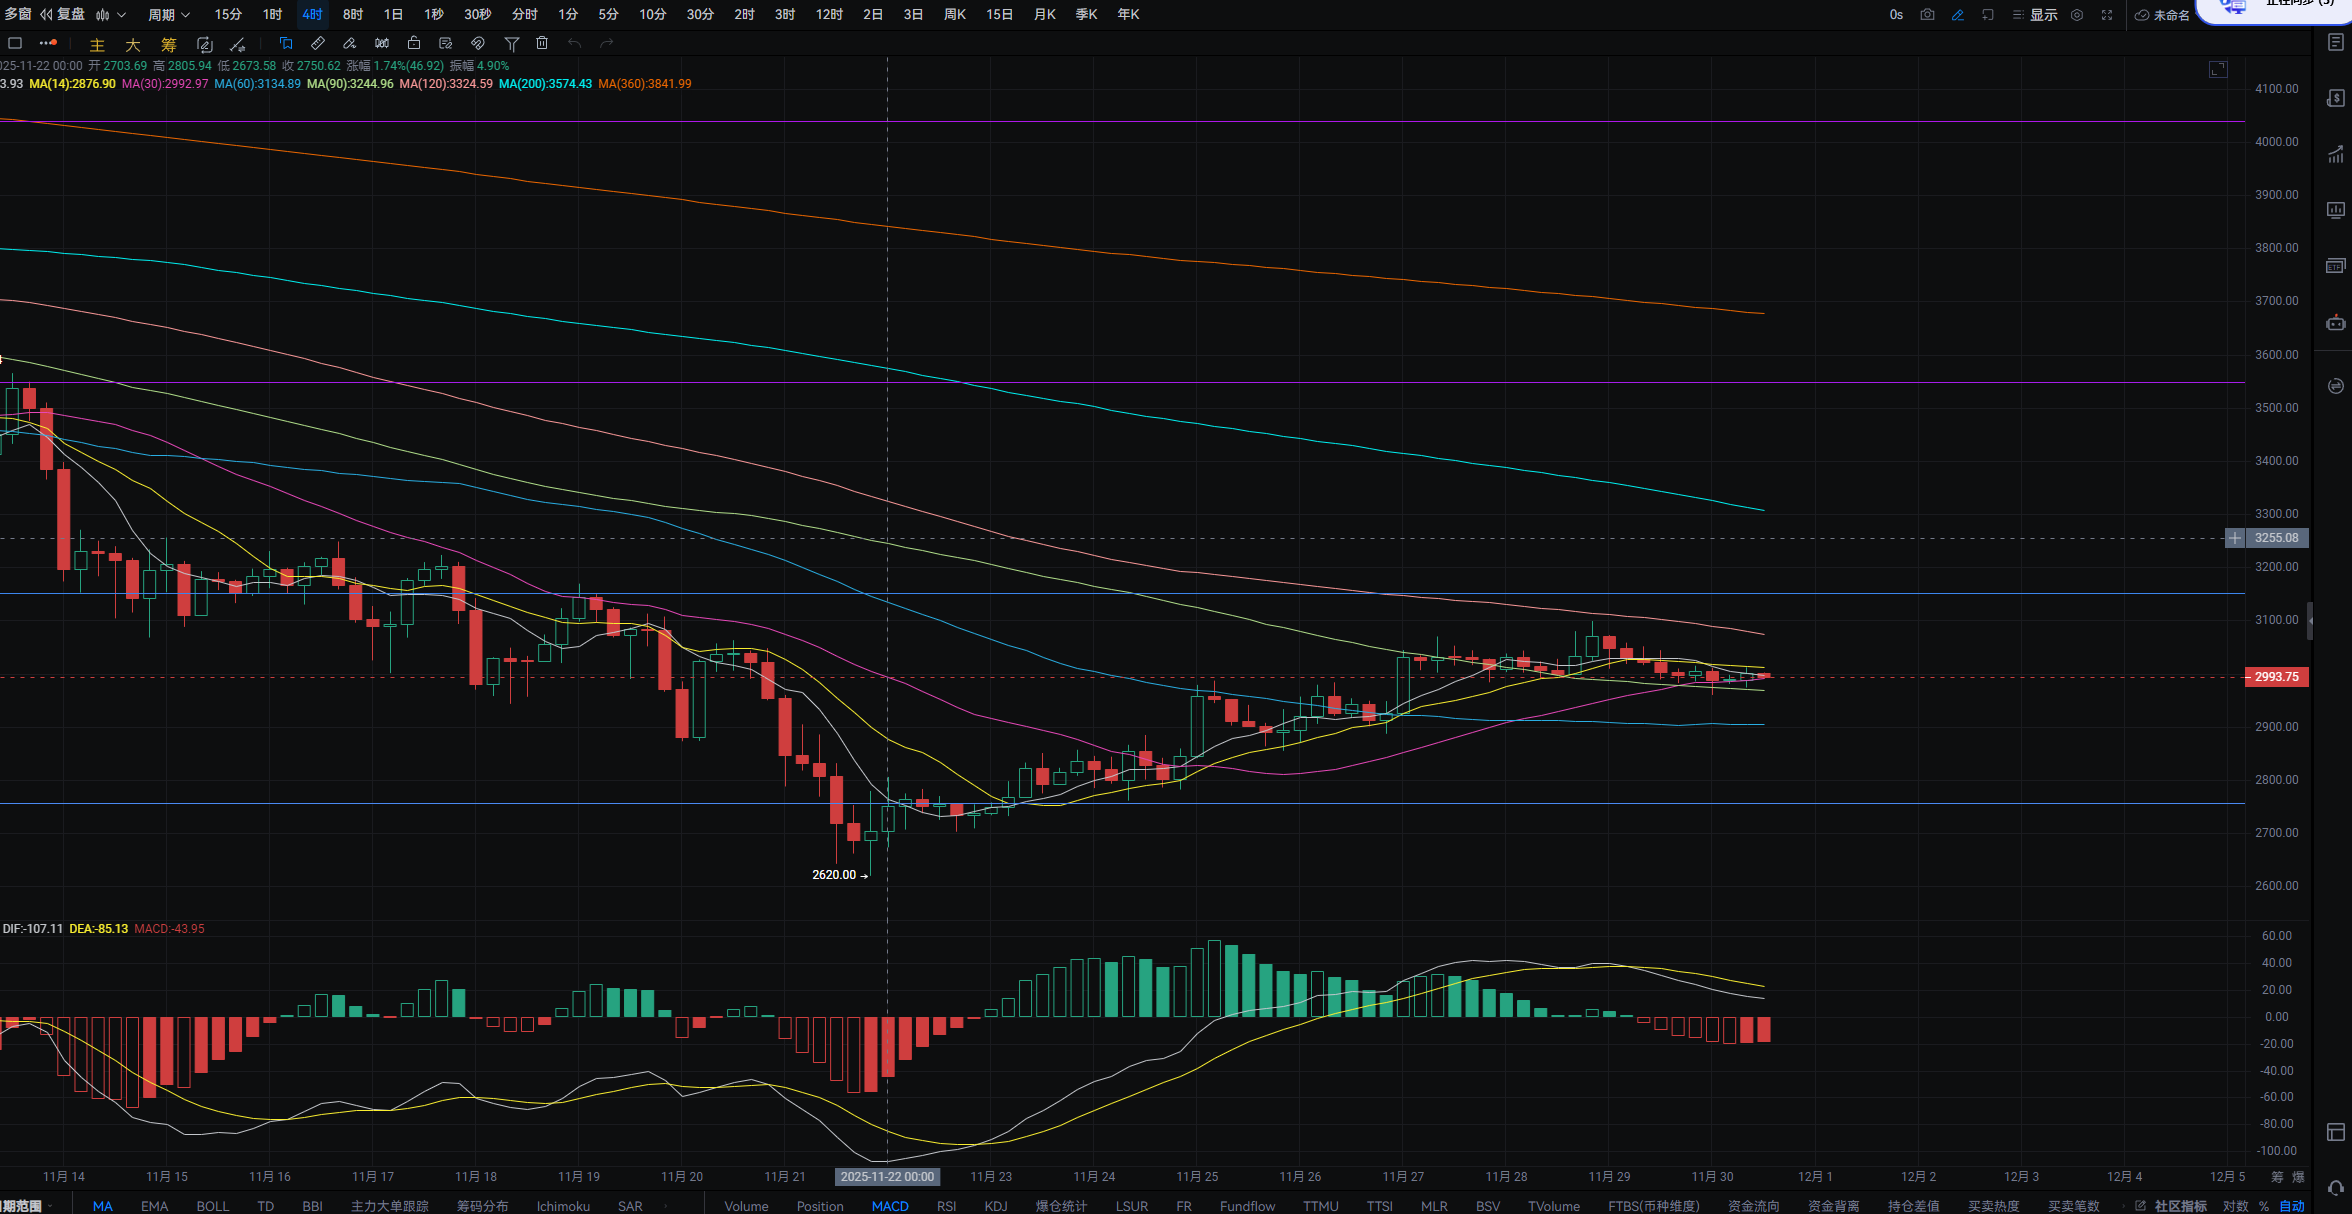Click the lock drawings icon

[x=413, y=43]
